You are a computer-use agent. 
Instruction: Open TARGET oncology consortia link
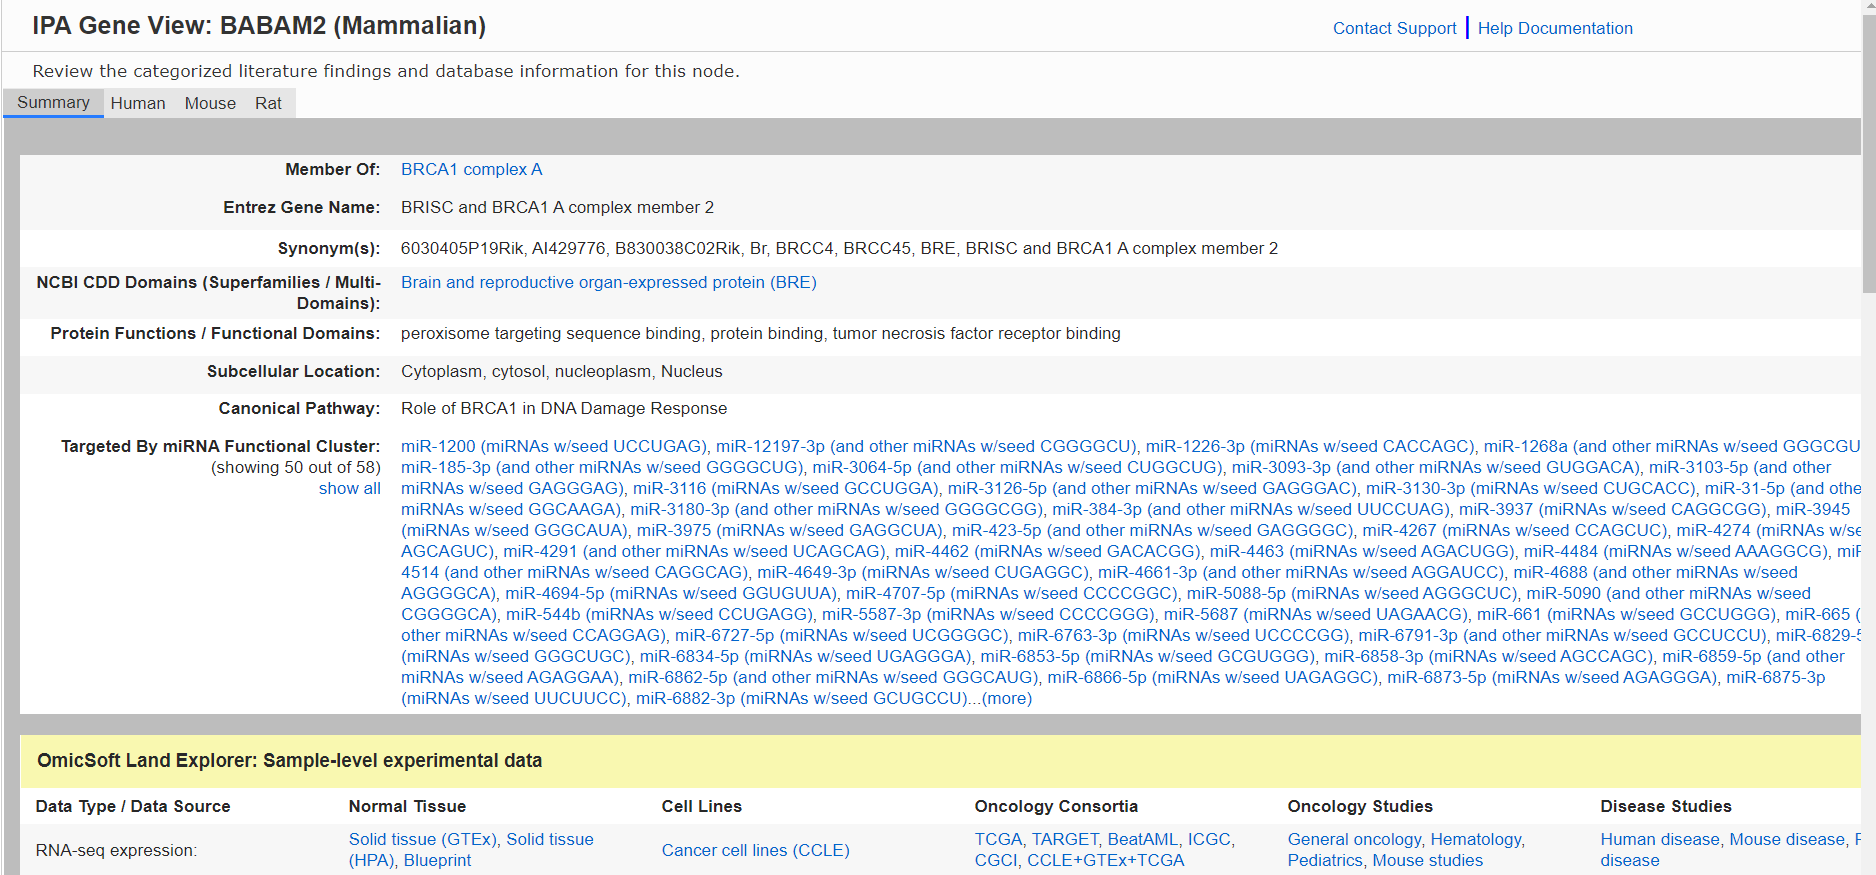(x=1064, y=839)
